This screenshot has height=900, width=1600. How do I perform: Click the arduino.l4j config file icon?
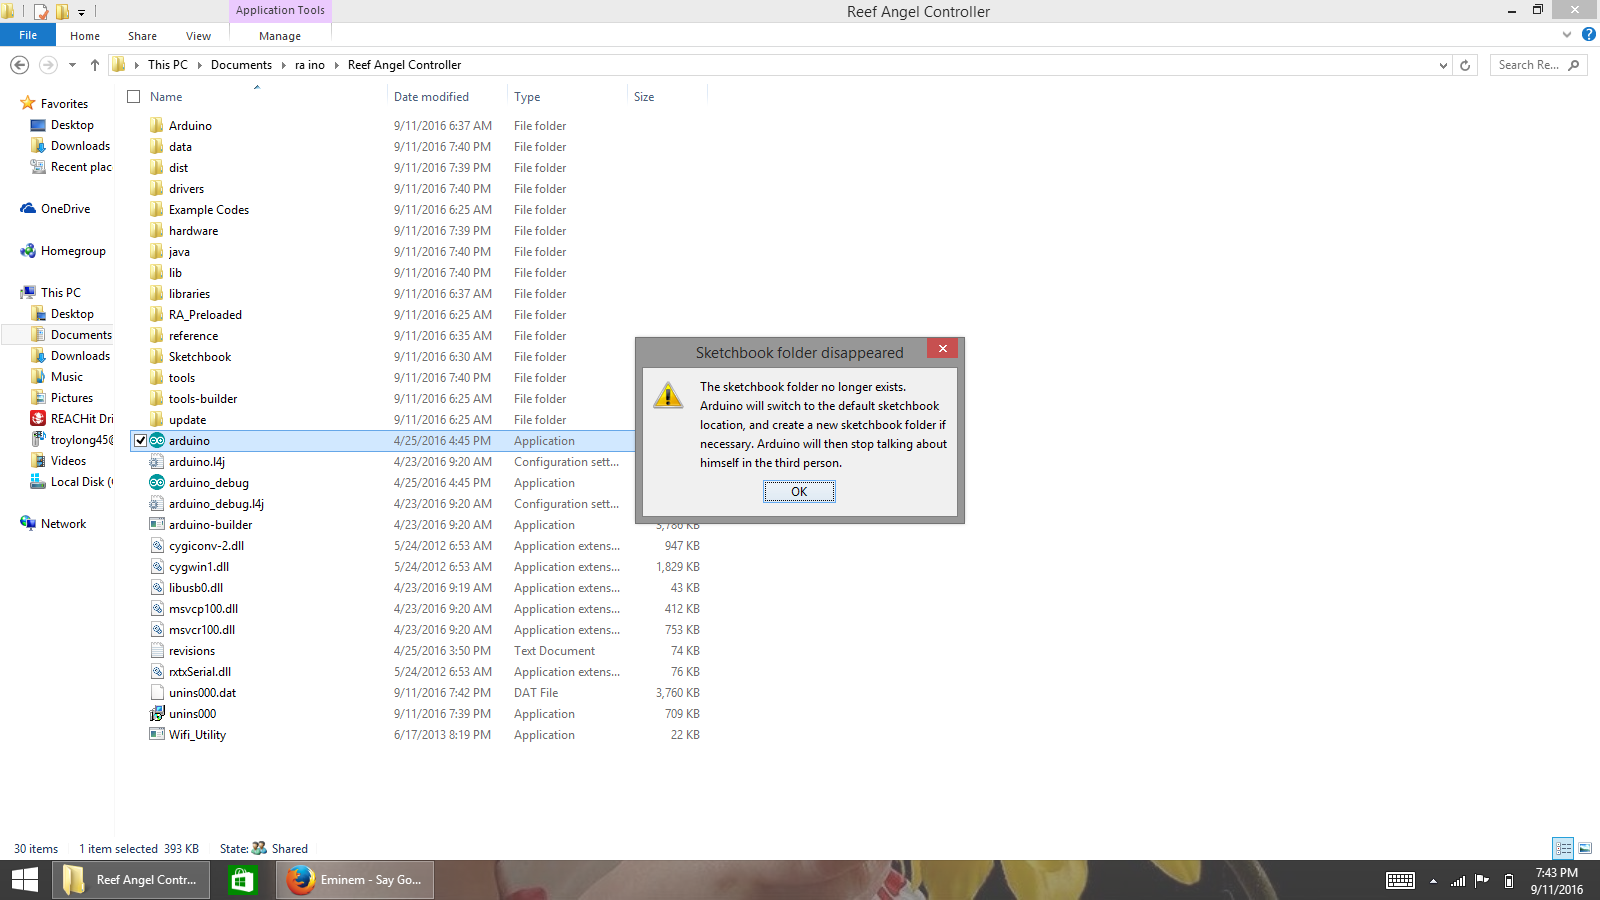pos(157,462)
